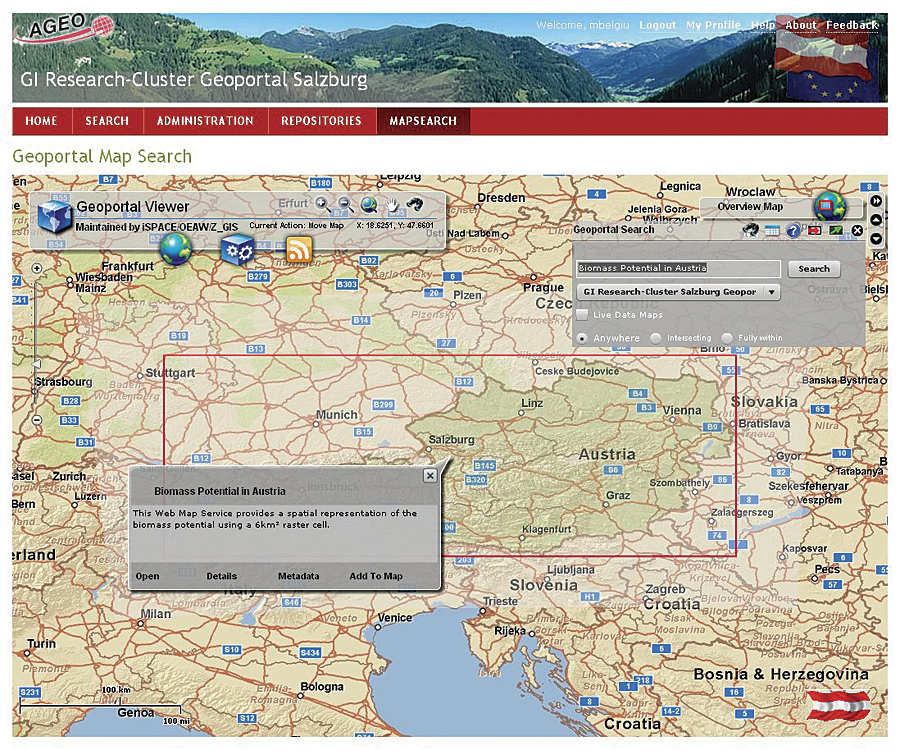The width and height of the screenshot is (900, 750).
Task: Open the large globe widget below the viewer
Action: click(x=176, y=249)
